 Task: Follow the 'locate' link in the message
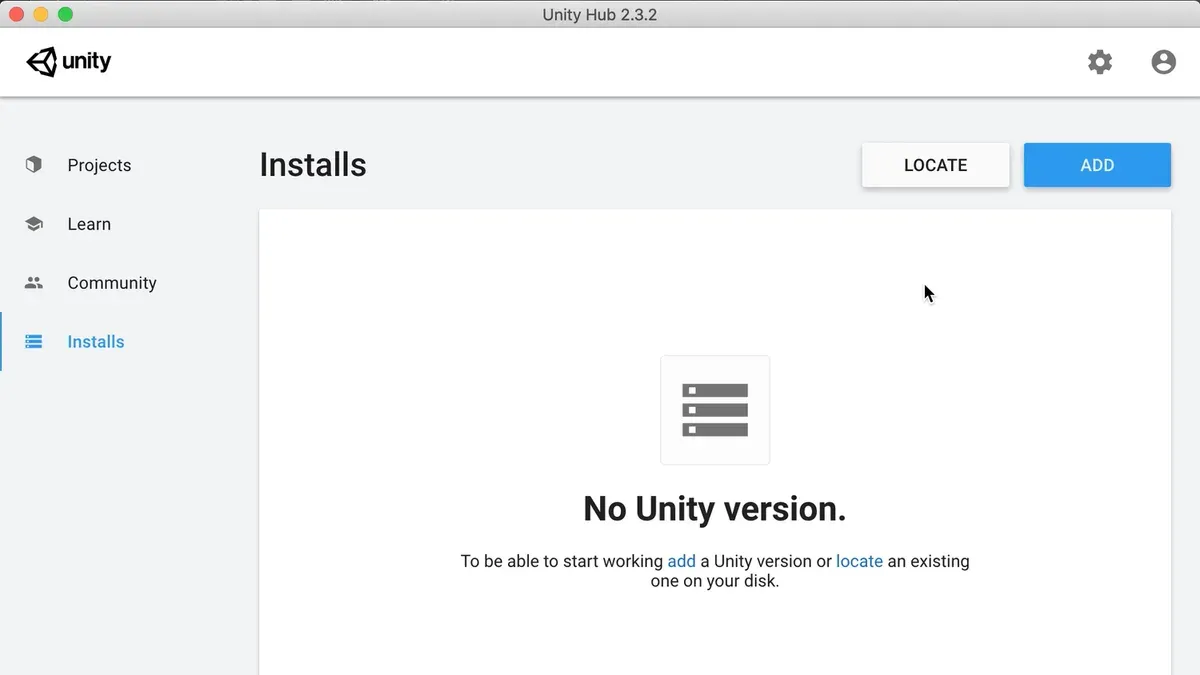[x=859, y=561]
